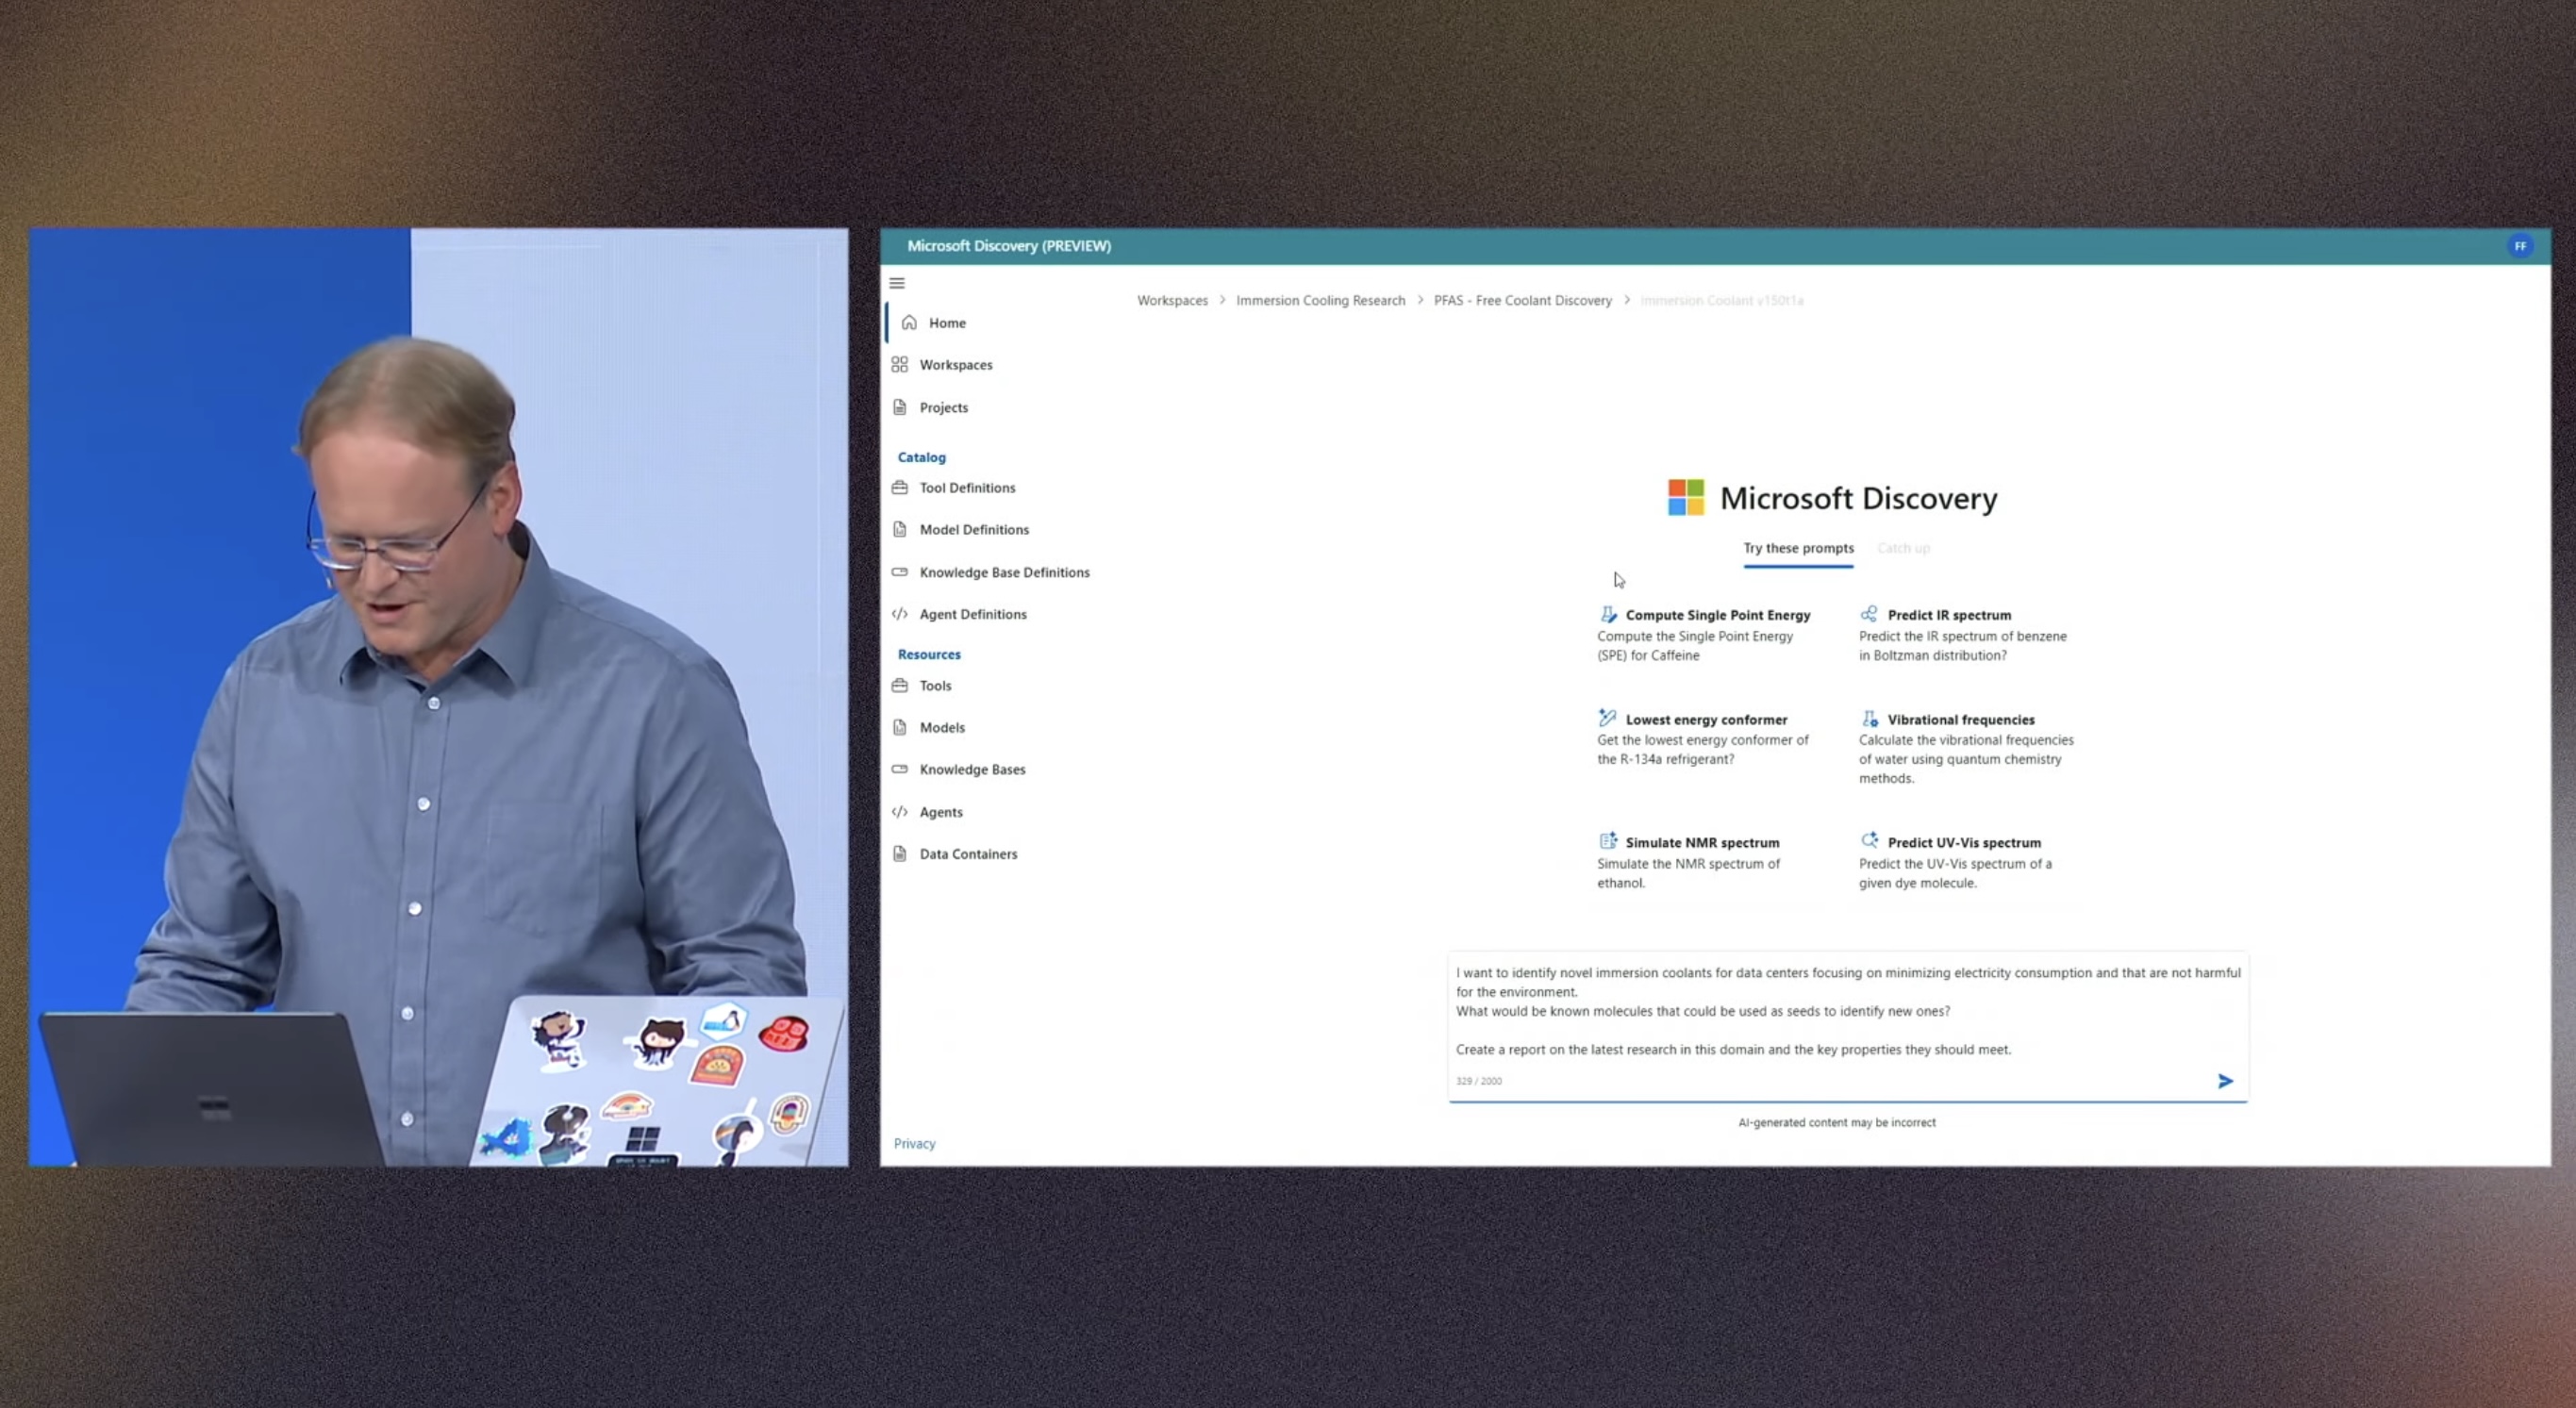This screenshot has height=1408, width=2576.
Task: Choose the Predict UV-Vis spectrum prompt
Action: pyautogui.click(x=1955, y=861)
